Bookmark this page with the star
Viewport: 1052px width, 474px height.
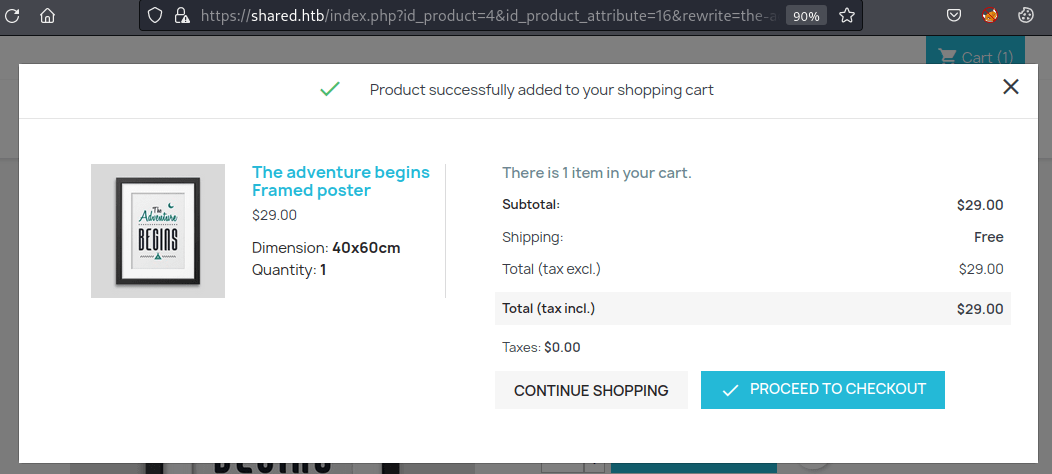pyautogui.click(x=847, y=15)
